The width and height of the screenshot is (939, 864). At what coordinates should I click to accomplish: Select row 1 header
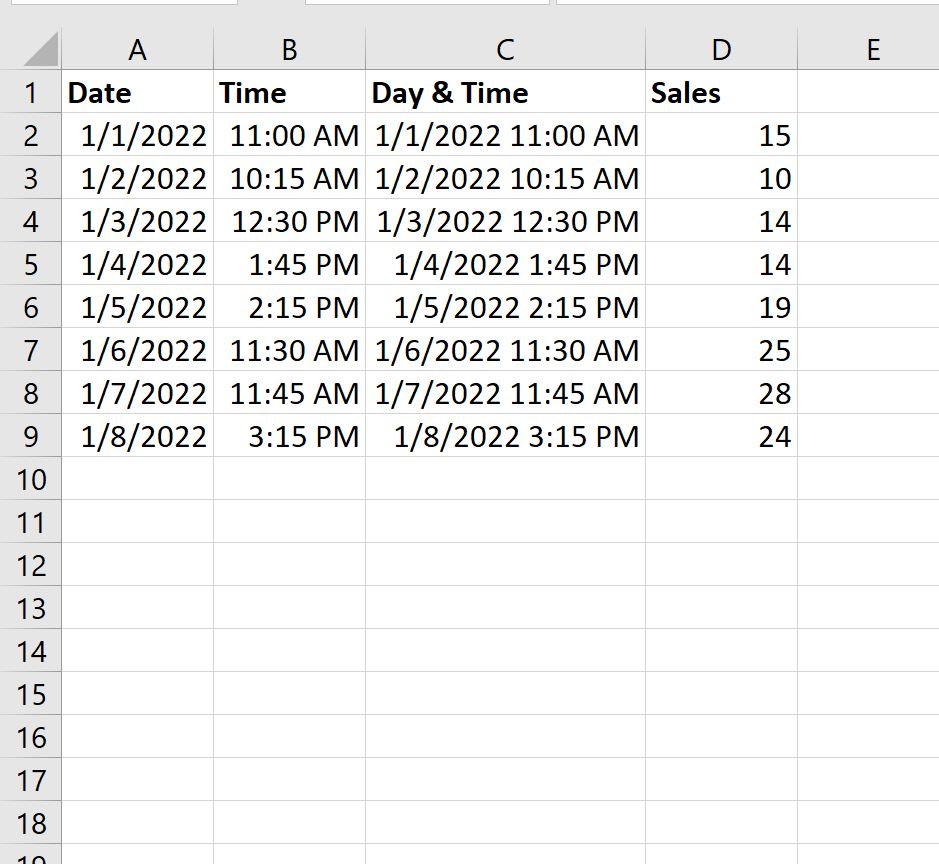point(31,92)
